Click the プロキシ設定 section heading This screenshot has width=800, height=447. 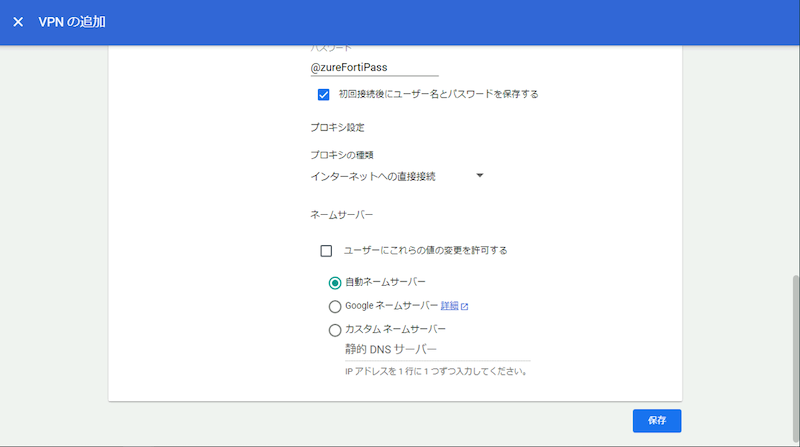coord(336,128)
